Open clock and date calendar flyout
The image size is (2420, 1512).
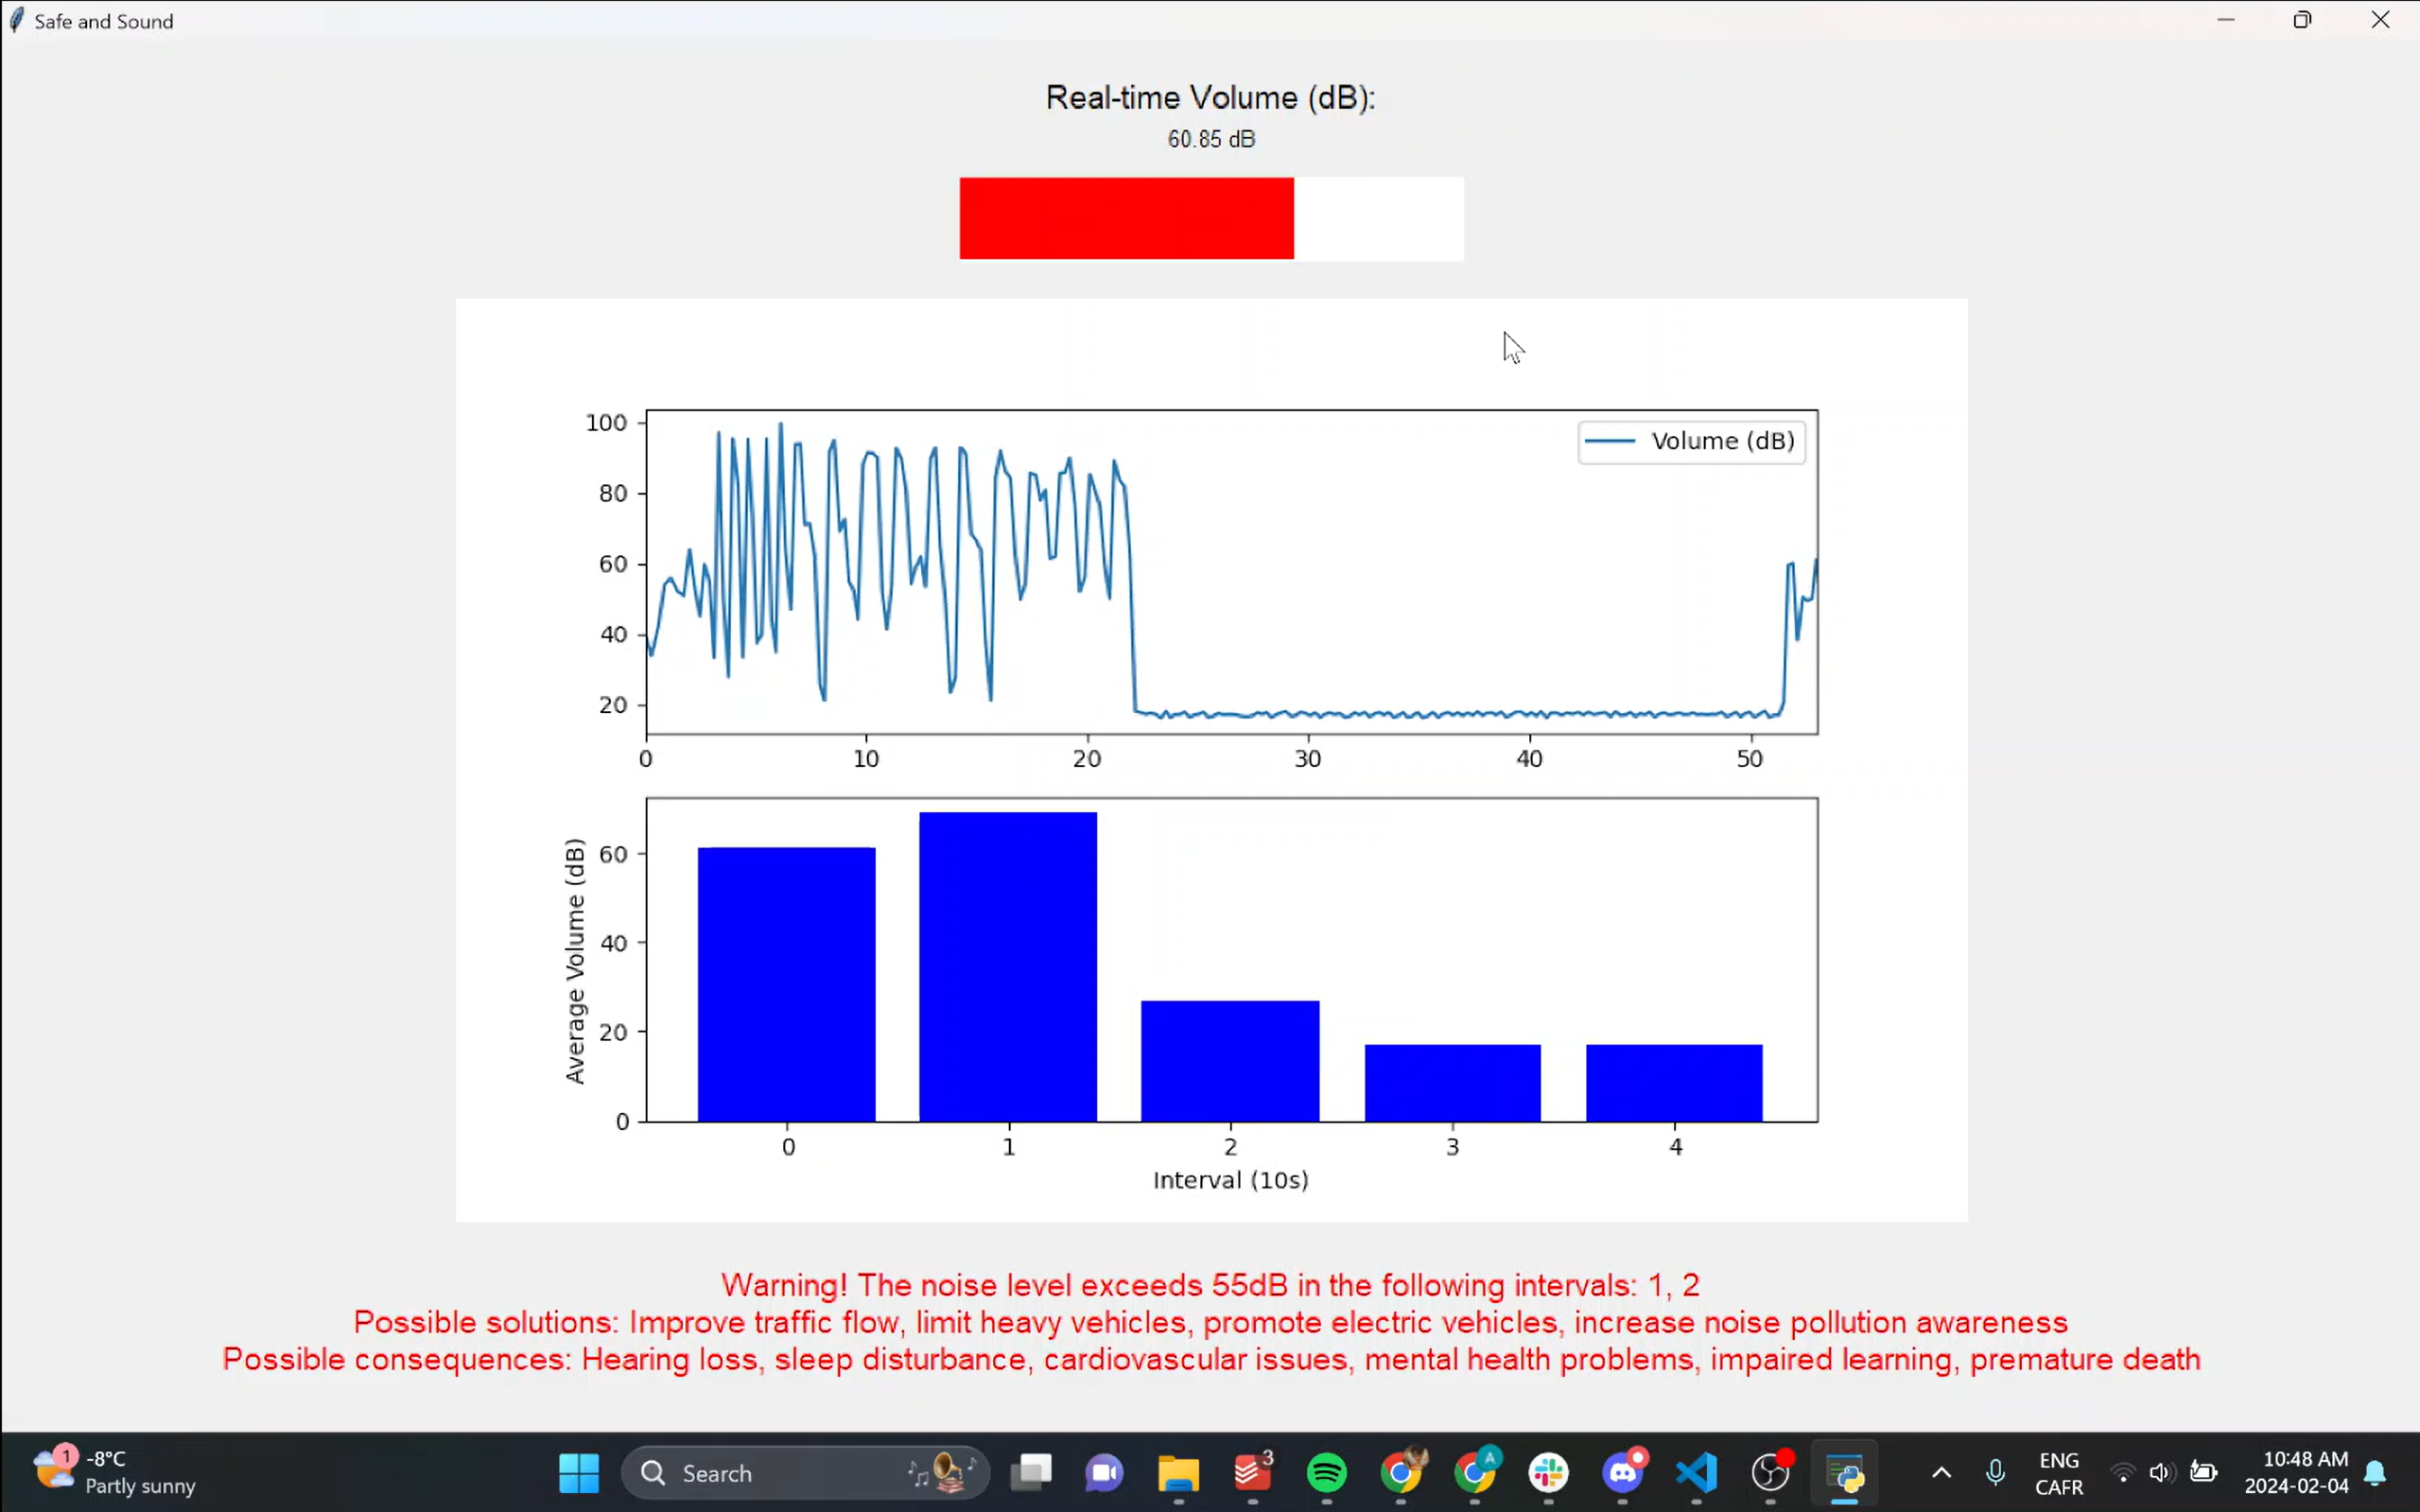coord(2296,1472)
